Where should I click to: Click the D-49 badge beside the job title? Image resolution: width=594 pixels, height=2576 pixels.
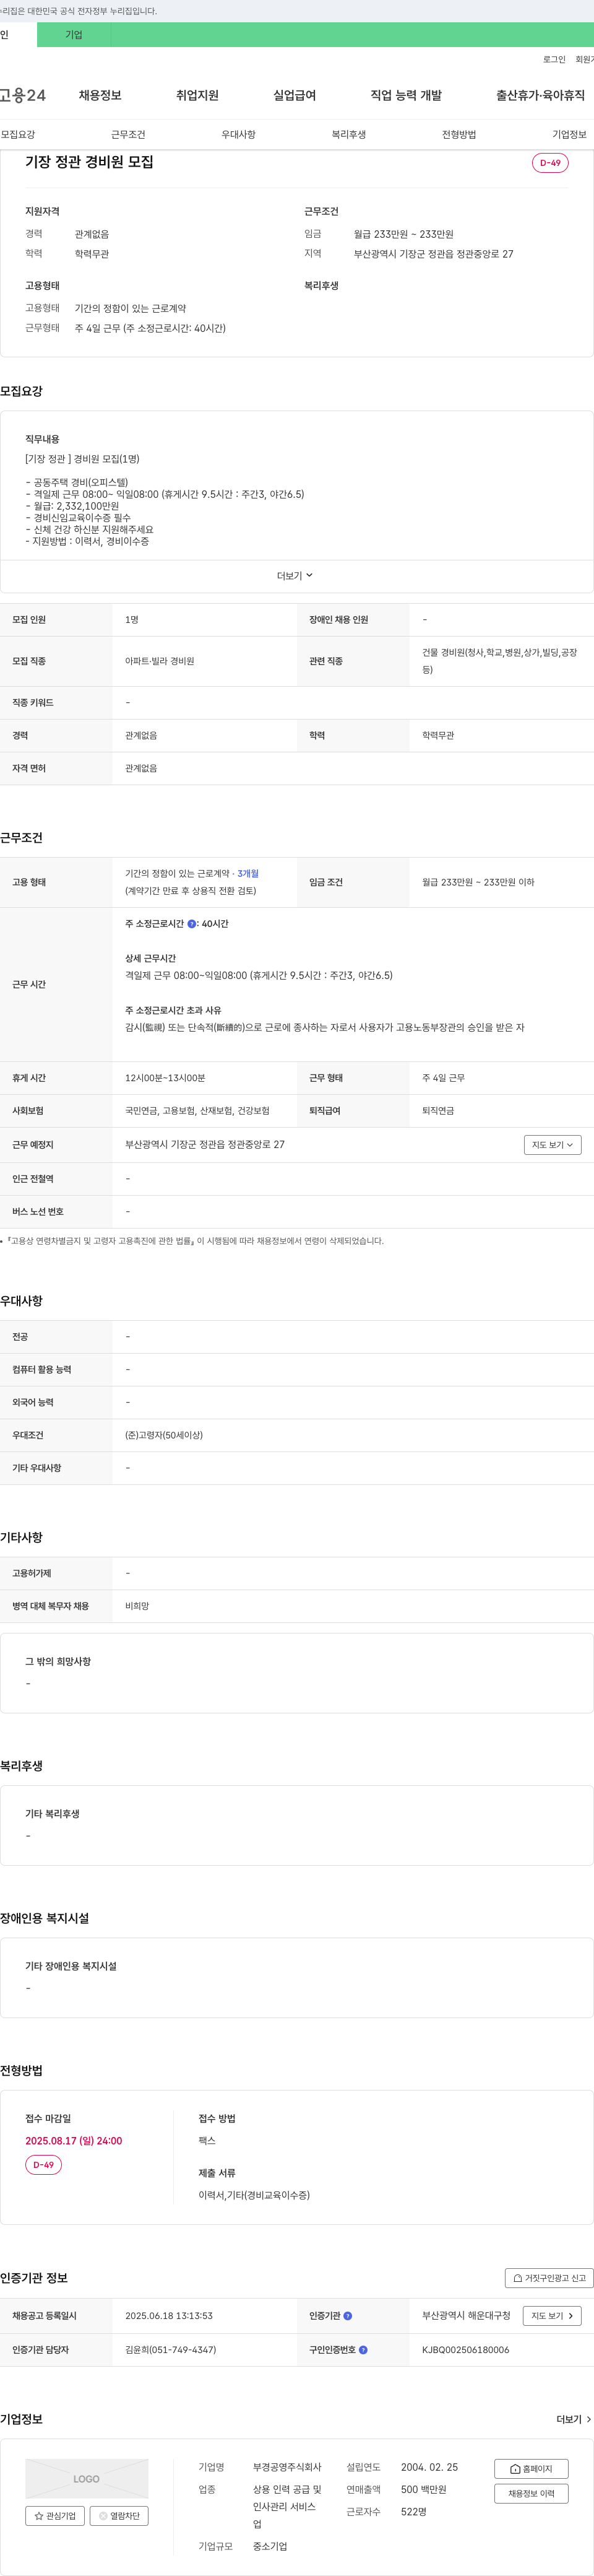(x=550, y=163)
